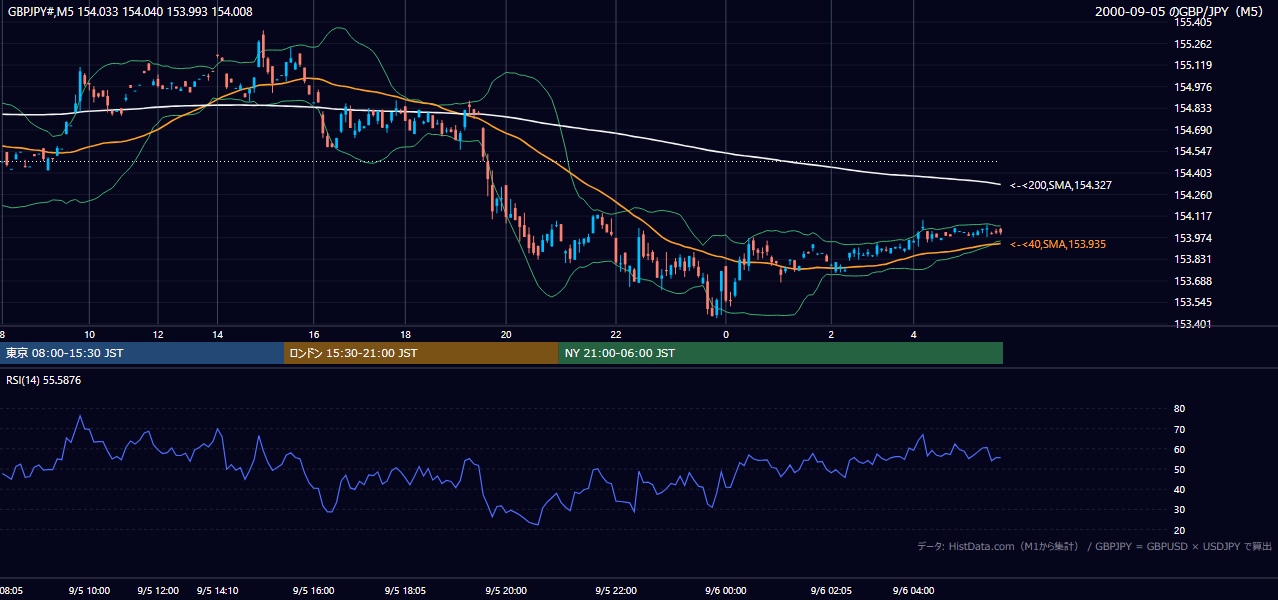1278x600 pixels.
Task: Click the 153.545 price axis label
Action: [1193, 302]
